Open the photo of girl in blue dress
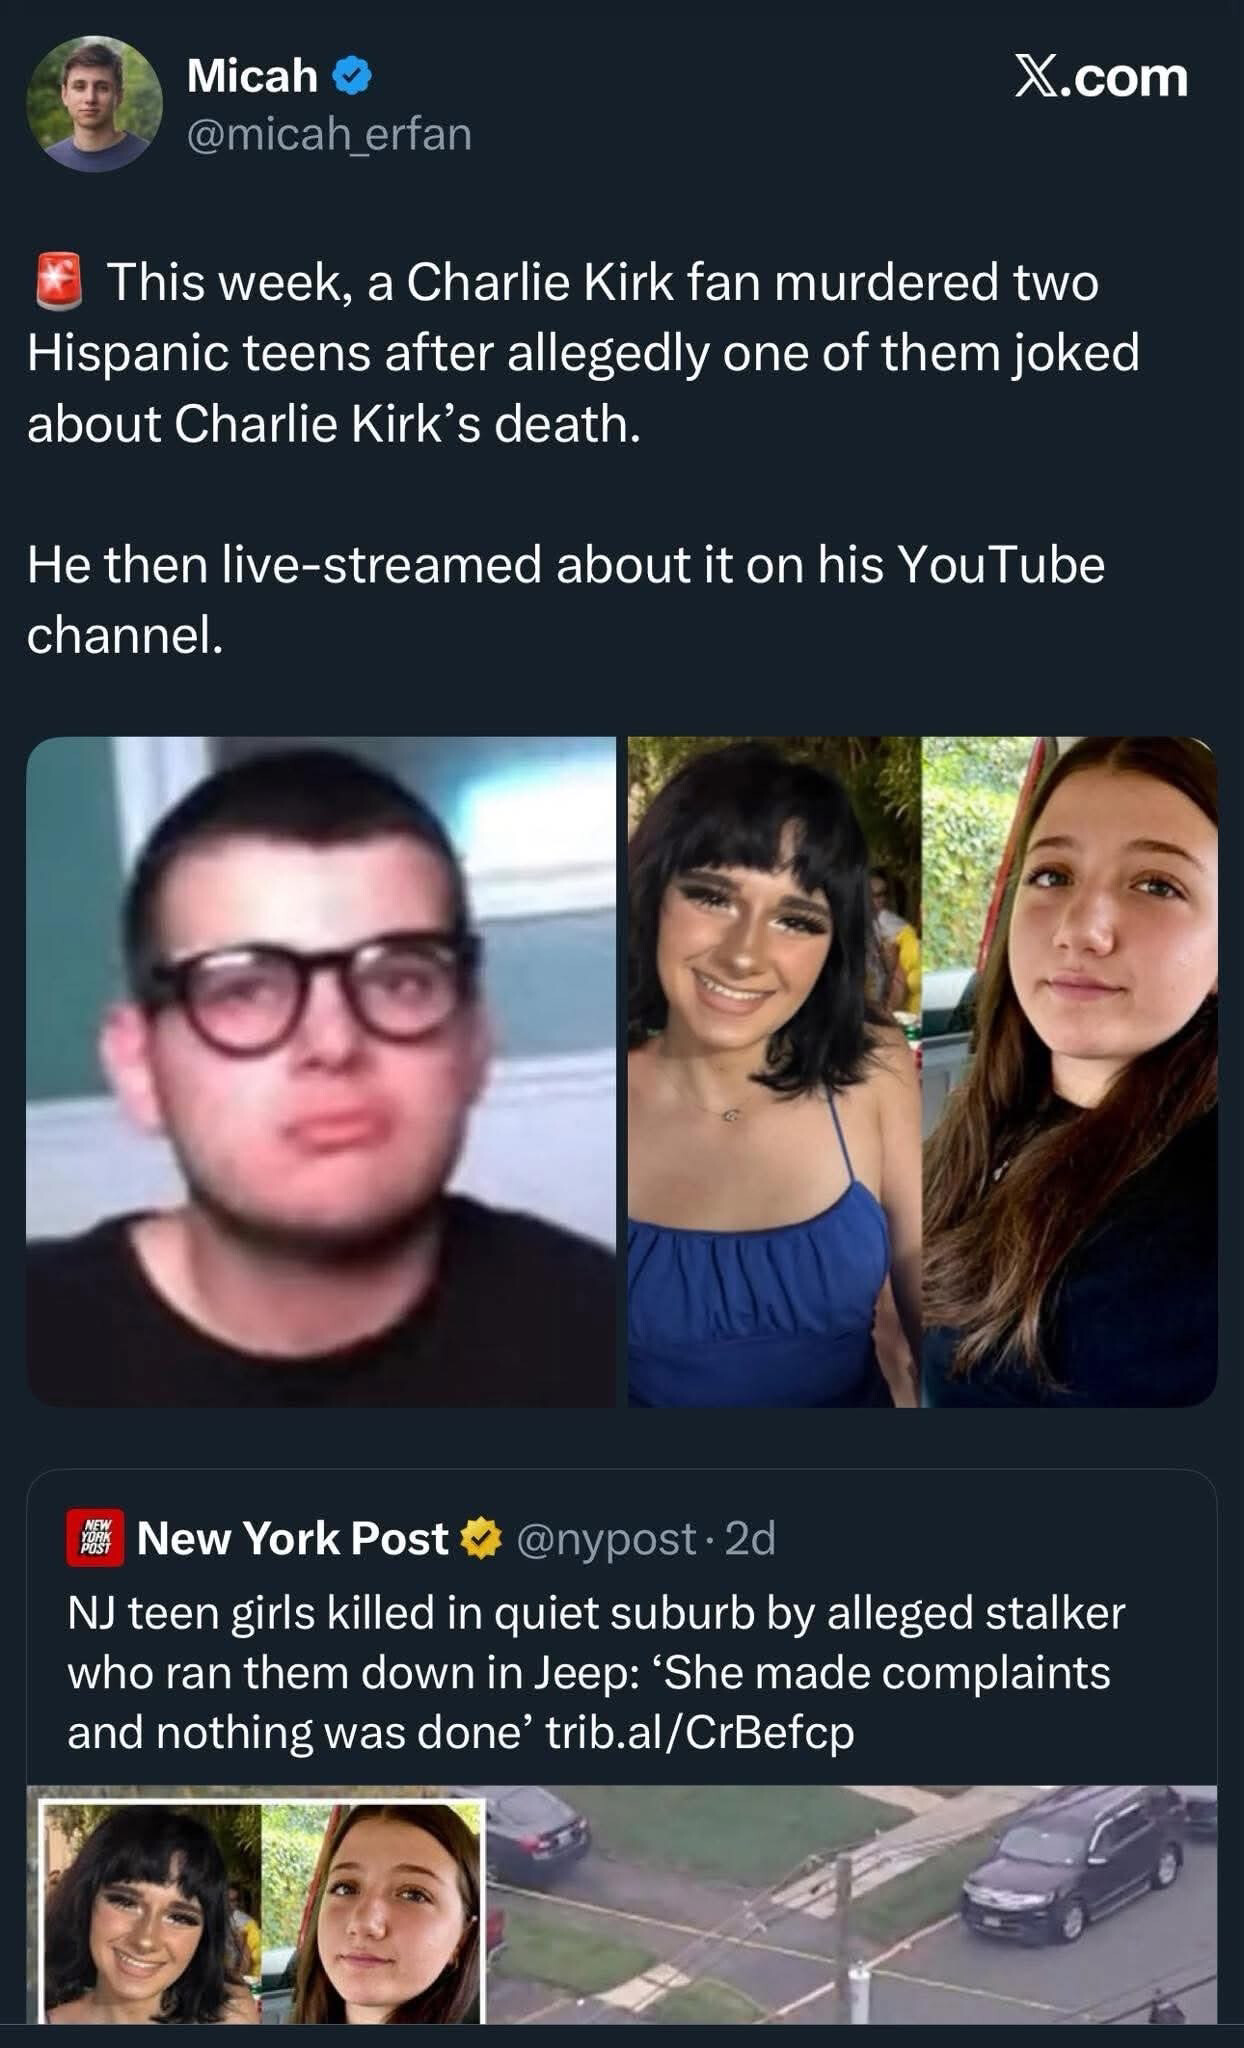The width and height of the screenshot is (1244, 2048). 774,1072
